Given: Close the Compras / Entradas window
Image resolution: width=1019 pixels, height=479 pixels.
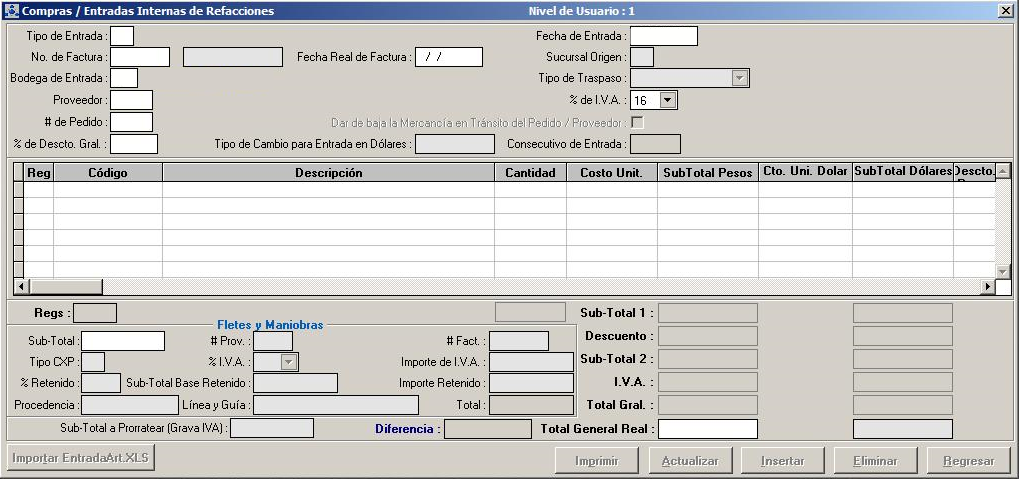Looking at the screenshot, I should click(1005, 11).
